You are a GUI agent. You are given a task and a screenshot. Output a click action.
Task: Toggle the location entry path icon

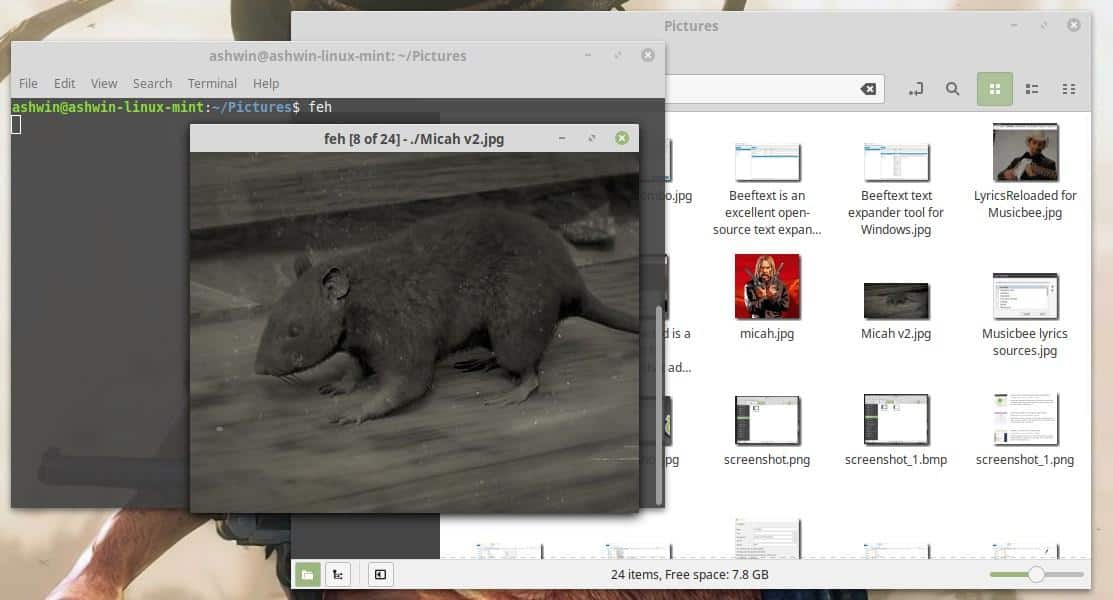[x=915, y=89]
